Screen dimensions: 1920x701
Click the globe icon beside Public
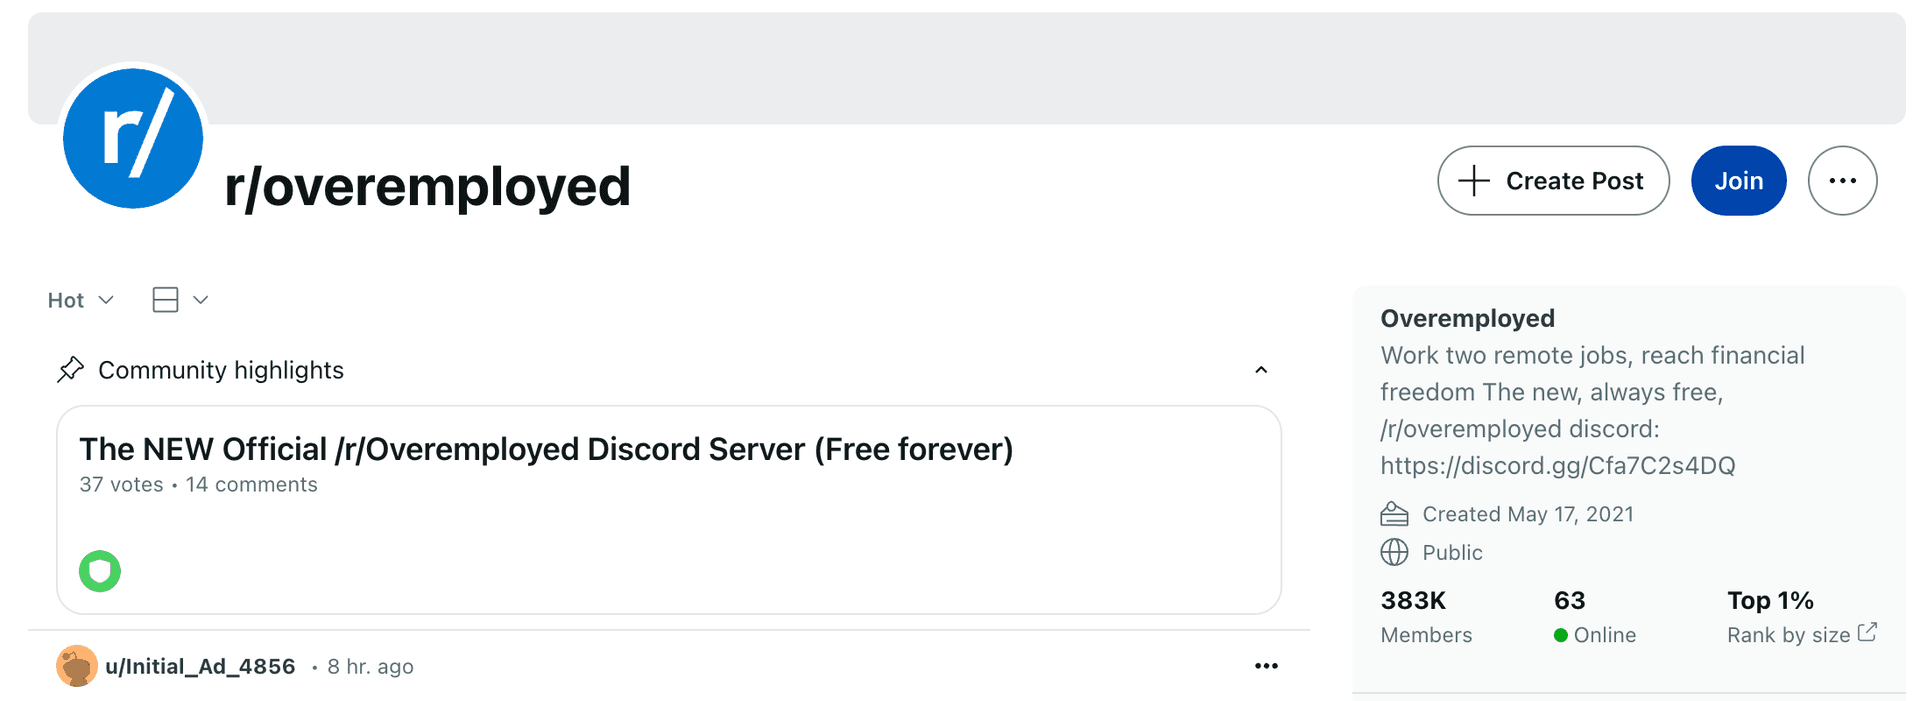[x=1394, y=551]
